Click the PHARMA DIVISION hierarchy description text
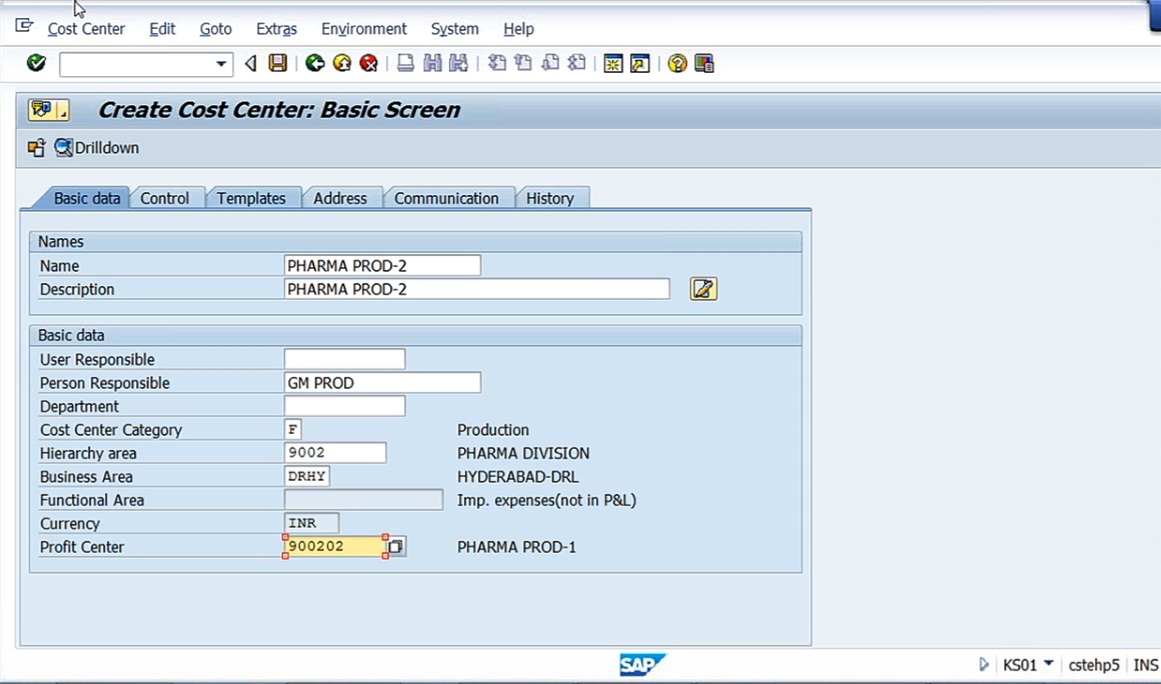The image size is (1161, 684). [x=523, y=453]
